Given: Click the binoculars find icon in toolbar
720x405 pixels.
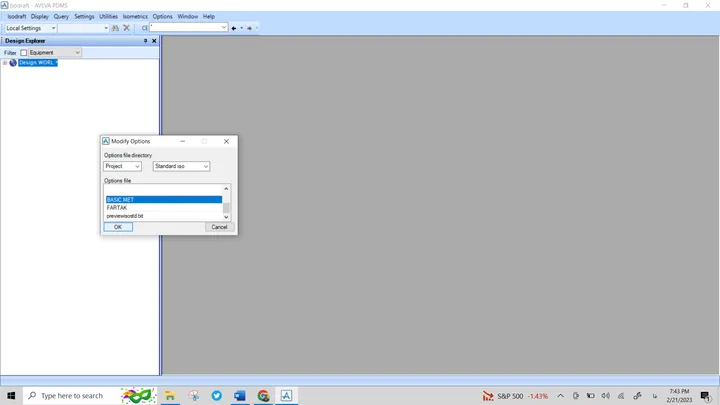Looking at the screenshot, I should tap(115, 28).
